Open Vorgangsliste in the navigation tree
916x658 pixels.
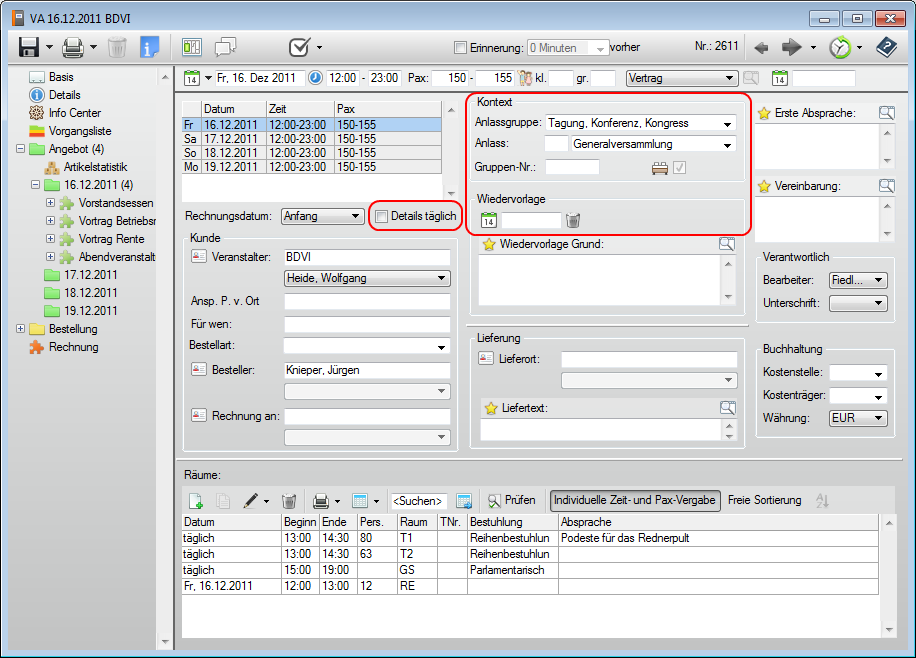pyautogui.click(x=80, y=131)
